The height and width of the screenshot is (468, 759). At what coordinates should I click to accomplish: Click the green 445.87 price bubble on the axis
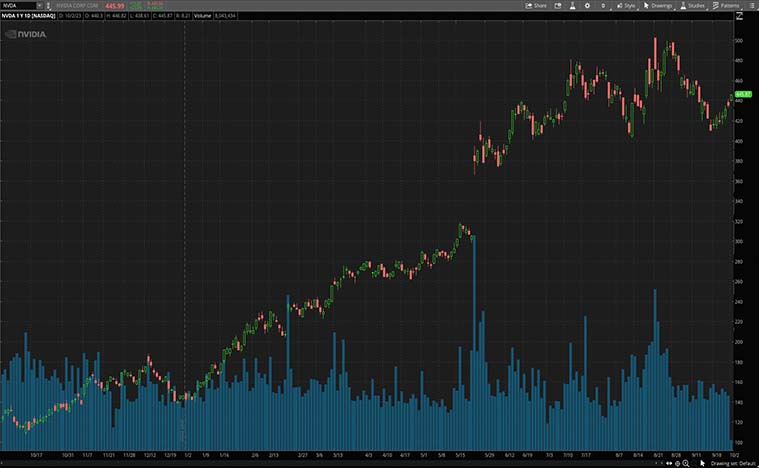point(743,94)
